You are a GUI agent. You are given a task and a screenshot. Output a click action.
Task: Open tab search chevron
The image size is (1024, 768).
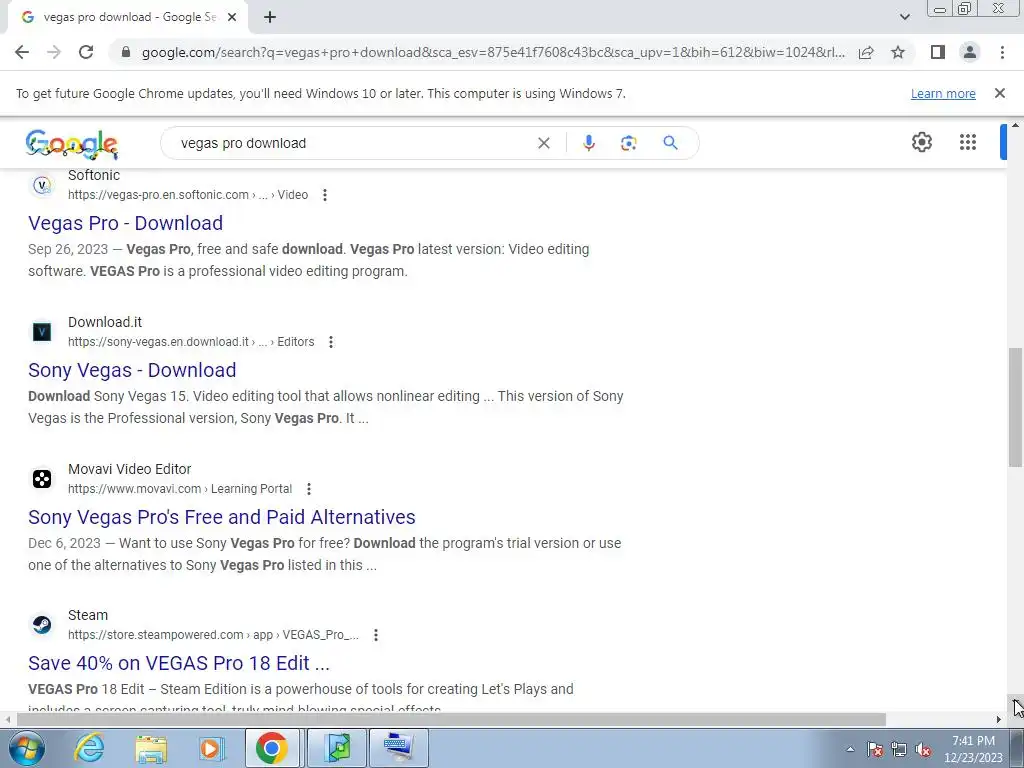coord(904,17)
